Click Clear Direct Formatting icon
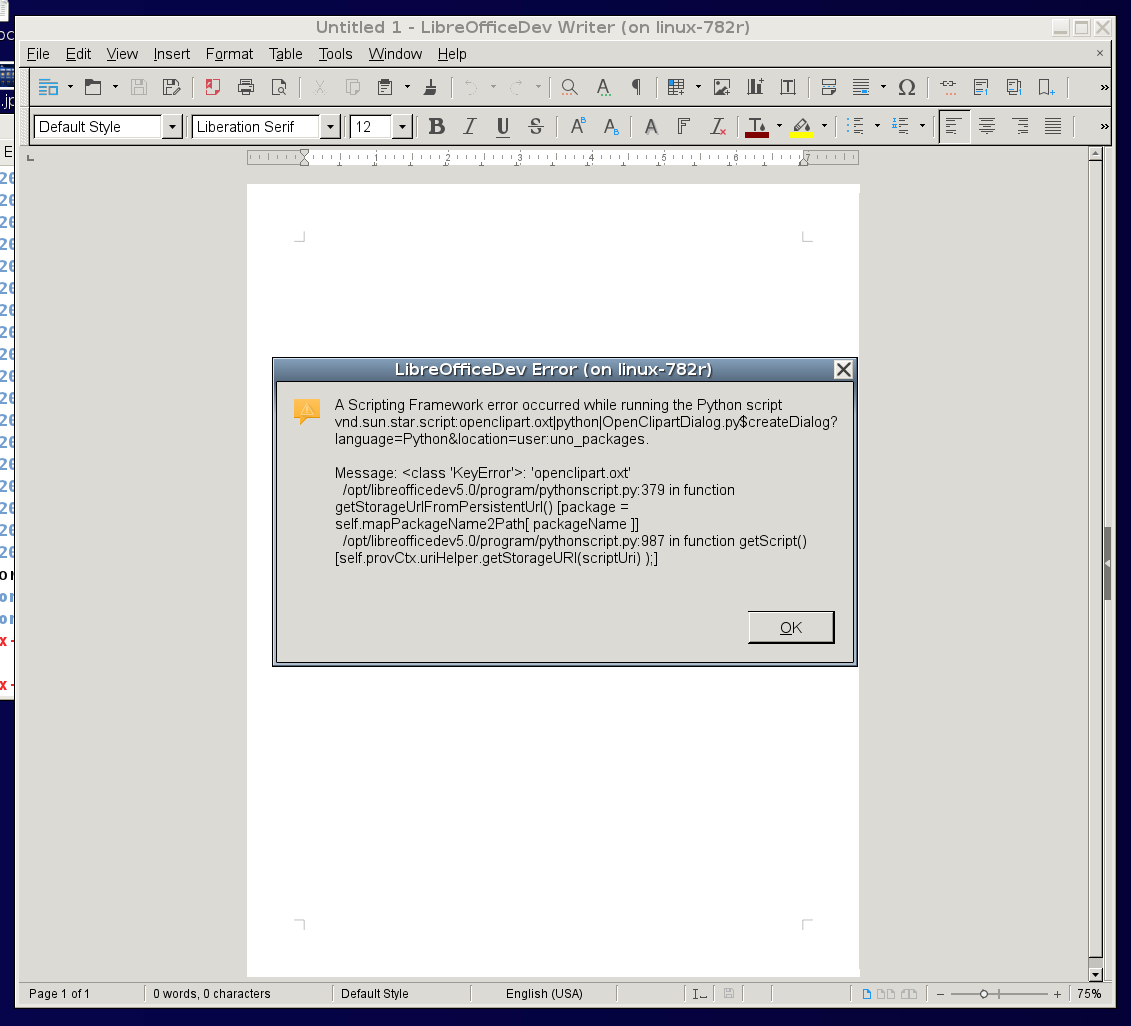The image size is (1131, 1026). [718, 126]
